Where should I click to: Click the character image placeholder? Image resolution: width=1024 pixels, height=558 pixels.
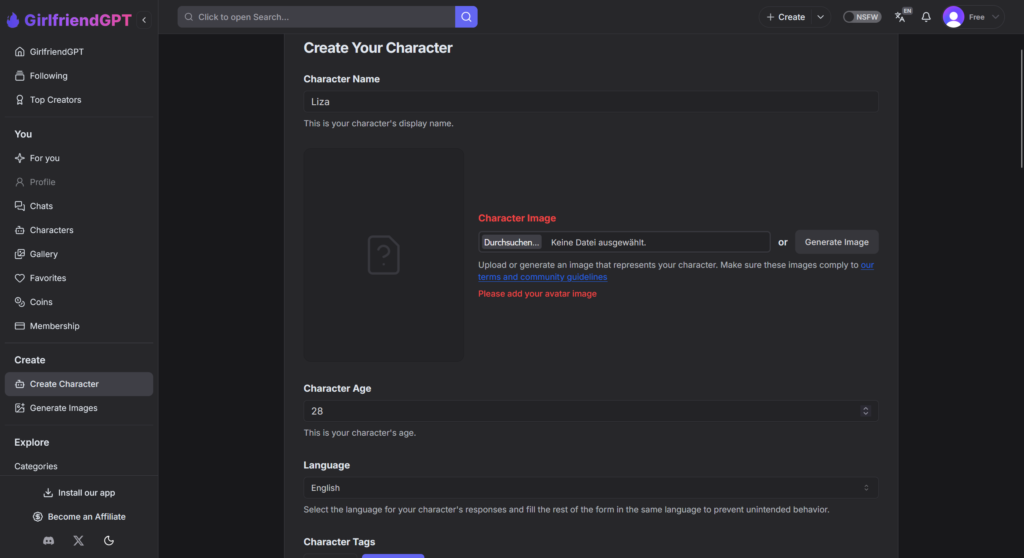pyautogui.click(x=383, y=255)
